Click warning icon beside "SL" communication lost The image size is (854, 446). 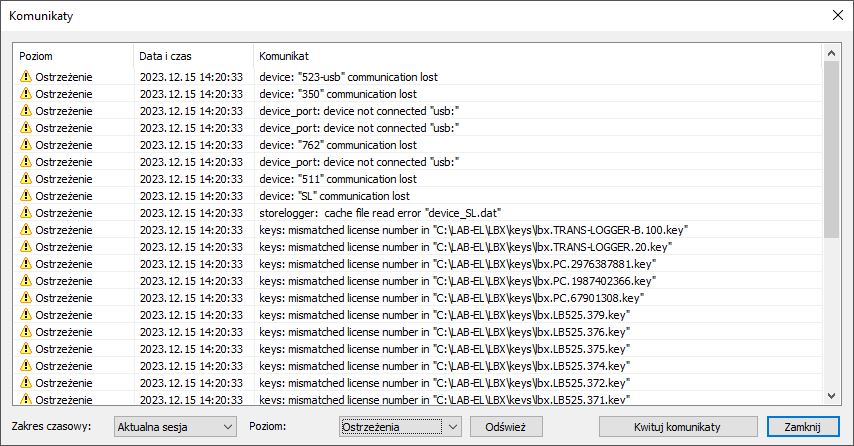[x=26, y=195]
